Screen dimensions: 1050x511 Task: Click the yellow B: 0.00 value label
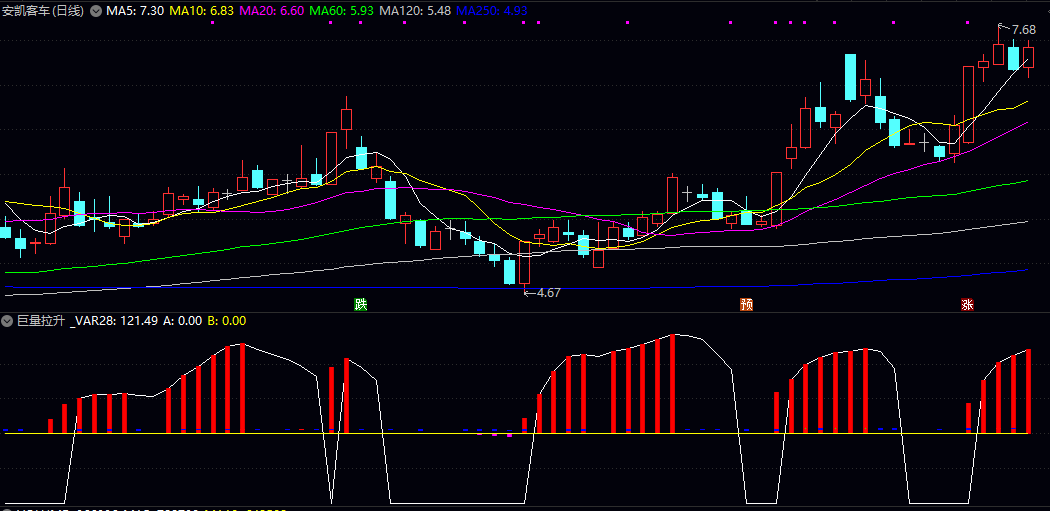226,321
